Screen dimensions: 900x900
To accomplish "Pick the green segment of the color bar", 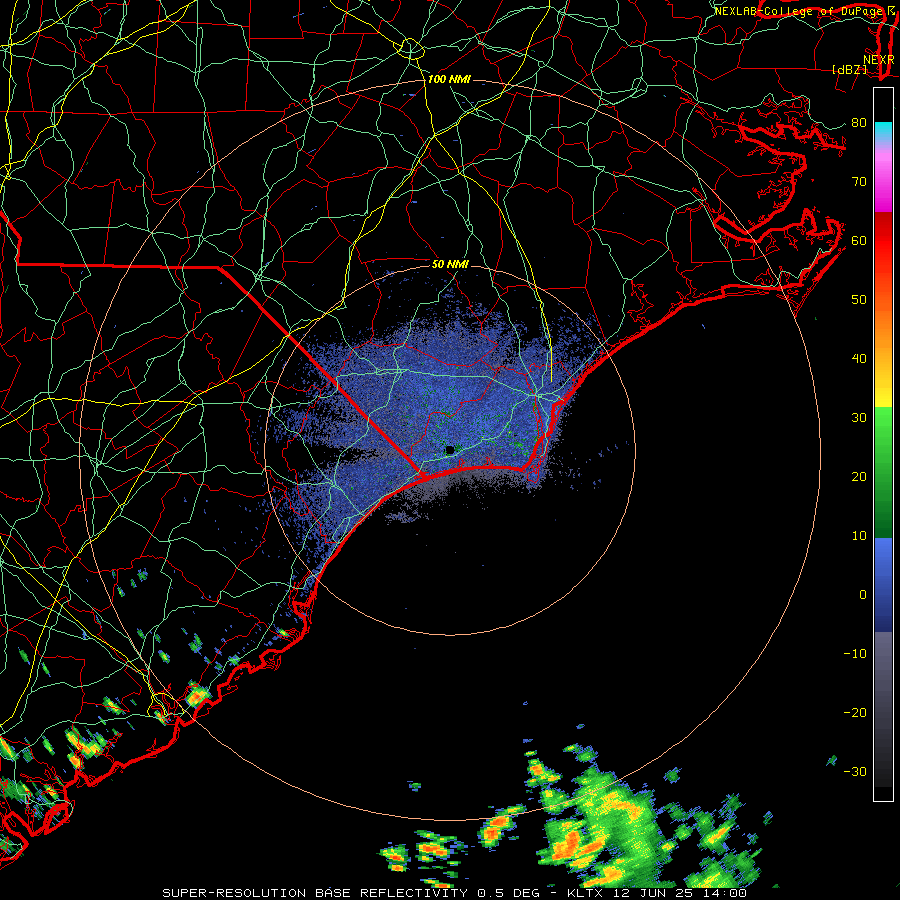I will [883, 472].
